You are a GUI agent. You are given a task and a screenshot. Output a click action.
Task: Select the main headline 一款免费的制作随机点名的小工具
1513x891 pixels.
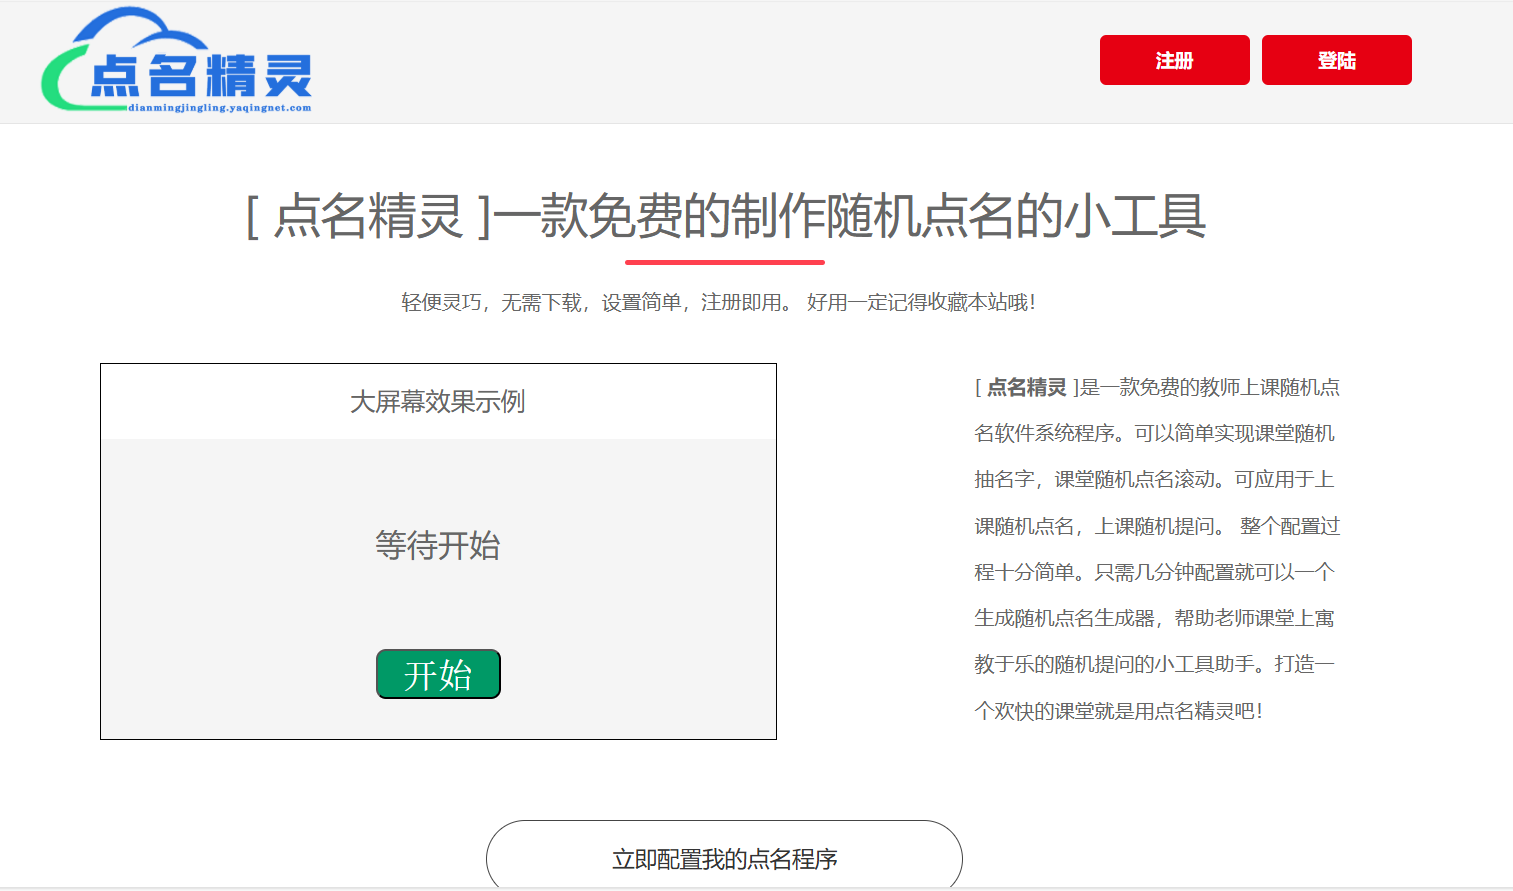850,216
